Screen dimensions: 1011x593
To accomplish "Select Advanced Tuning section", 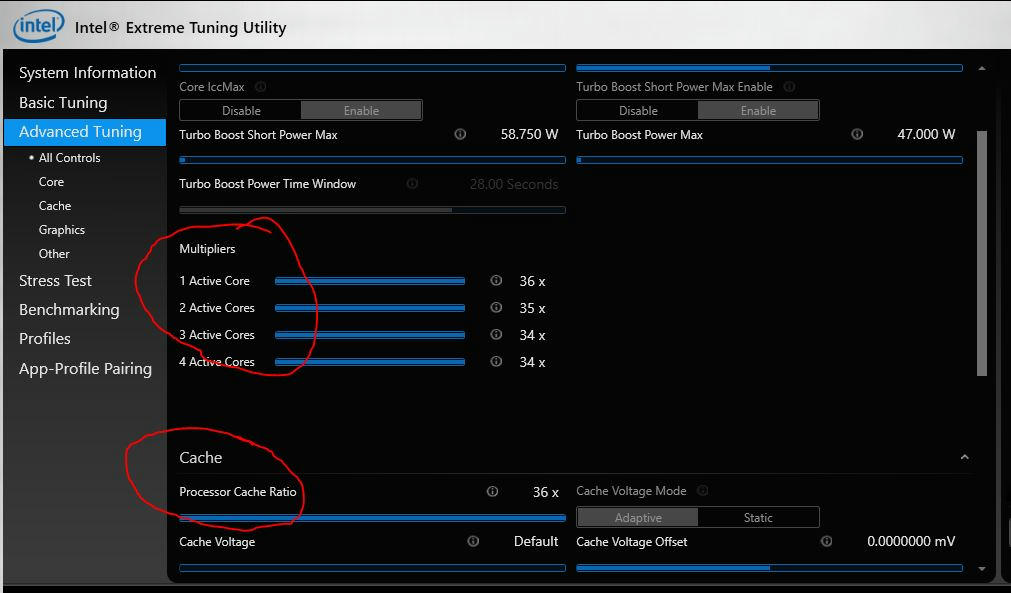I will tap(85, 131).
